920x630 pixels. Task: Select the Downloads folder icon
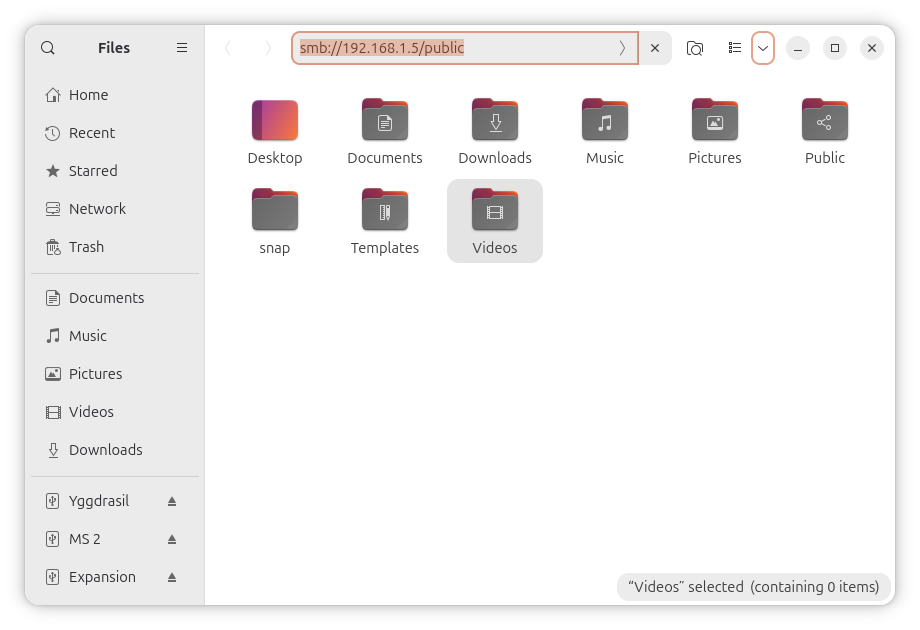tap(495, 122)
